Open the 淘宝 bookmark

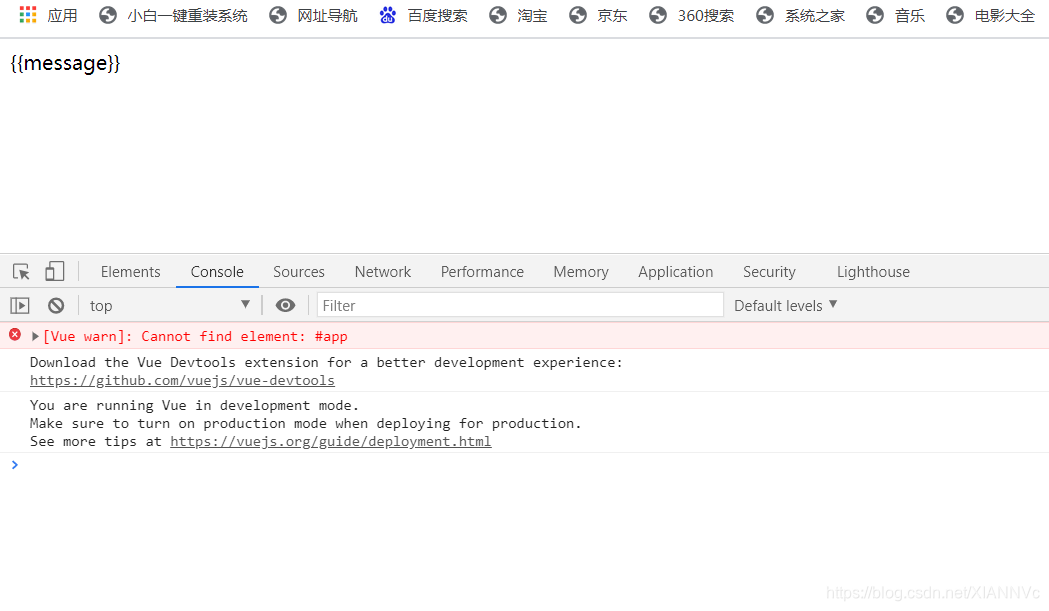531,15
